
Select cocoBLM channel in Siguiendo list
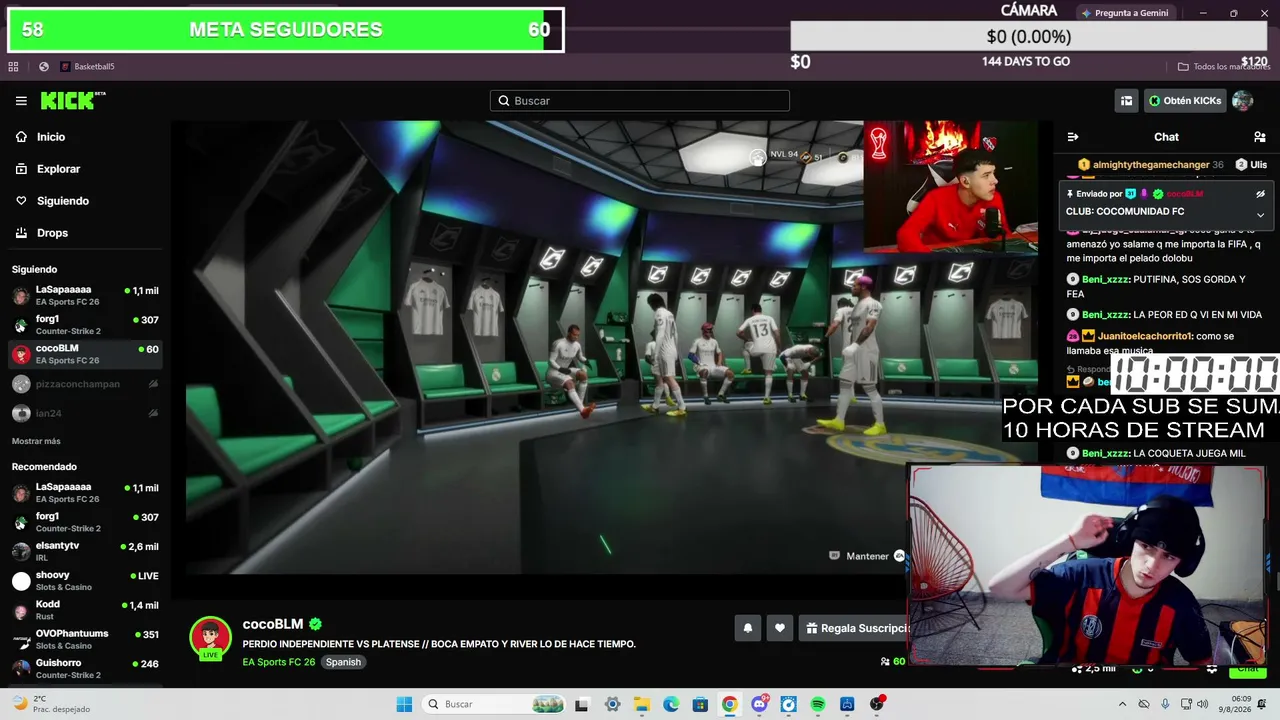pos(85,354)
